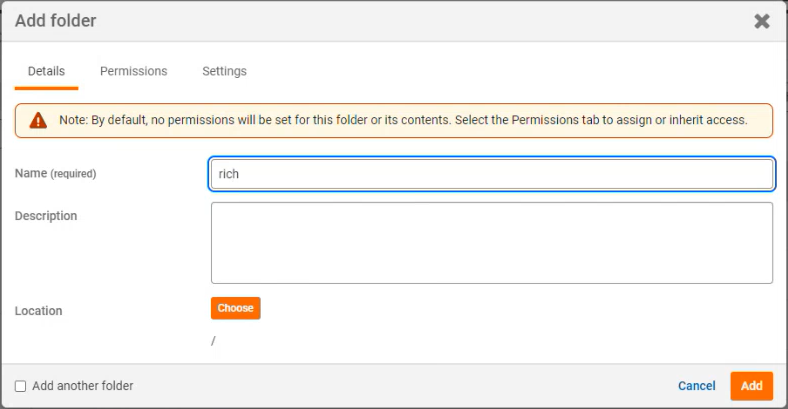Viewport: 788px width, 409px height.
Task: Switch to the Permissions tab
Action: (133, 71)
